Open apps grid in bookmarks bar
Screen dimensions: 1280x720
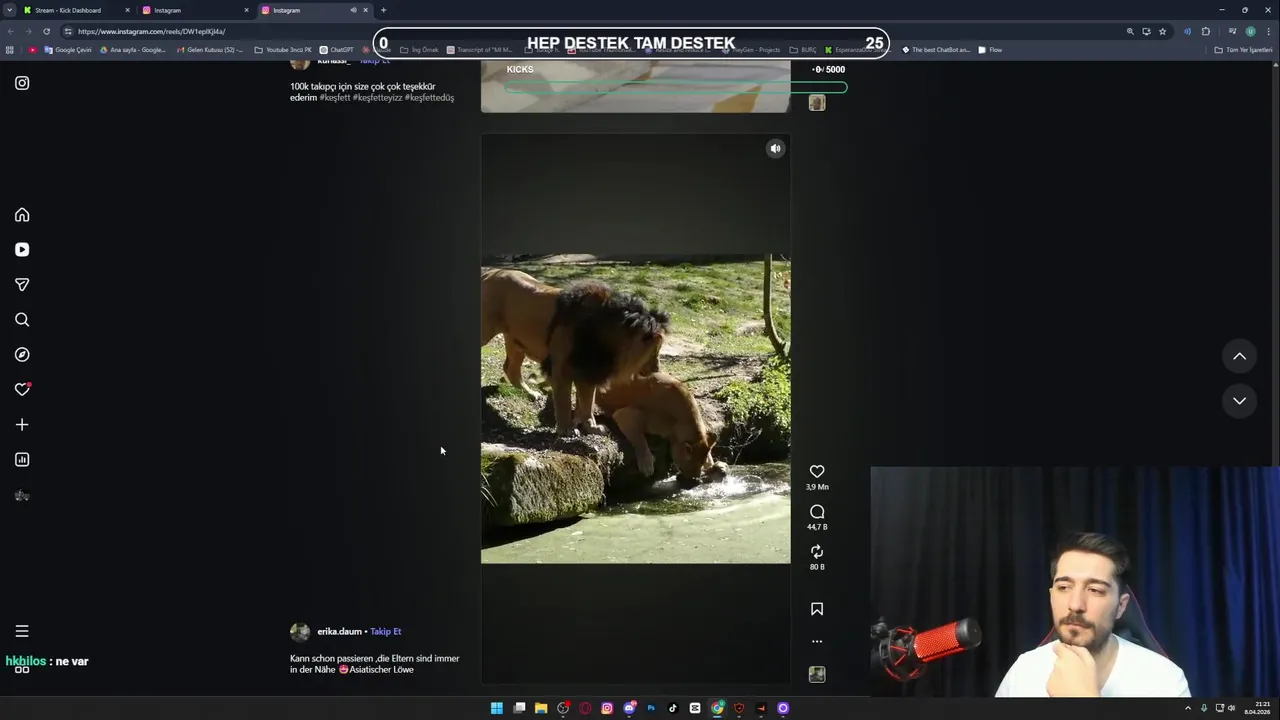point(10,49)
